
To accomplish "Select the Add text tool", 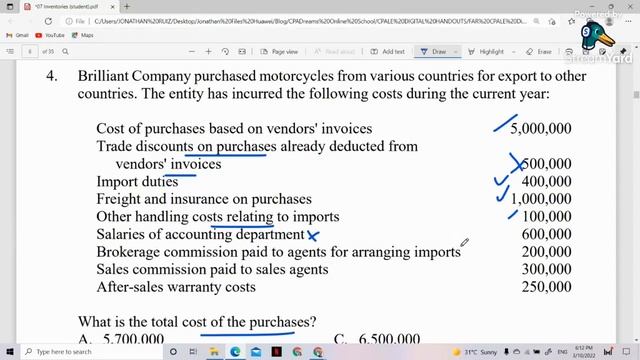I will 388,51.
